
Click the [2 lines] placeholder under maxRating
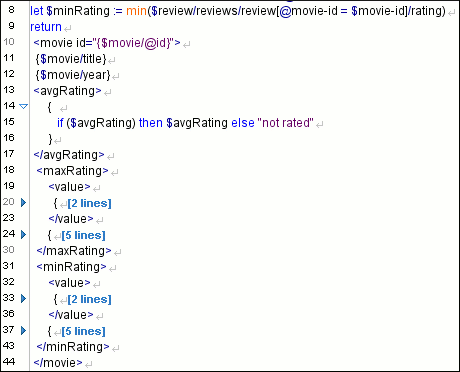pyautogui.click(x=89, y=203)
